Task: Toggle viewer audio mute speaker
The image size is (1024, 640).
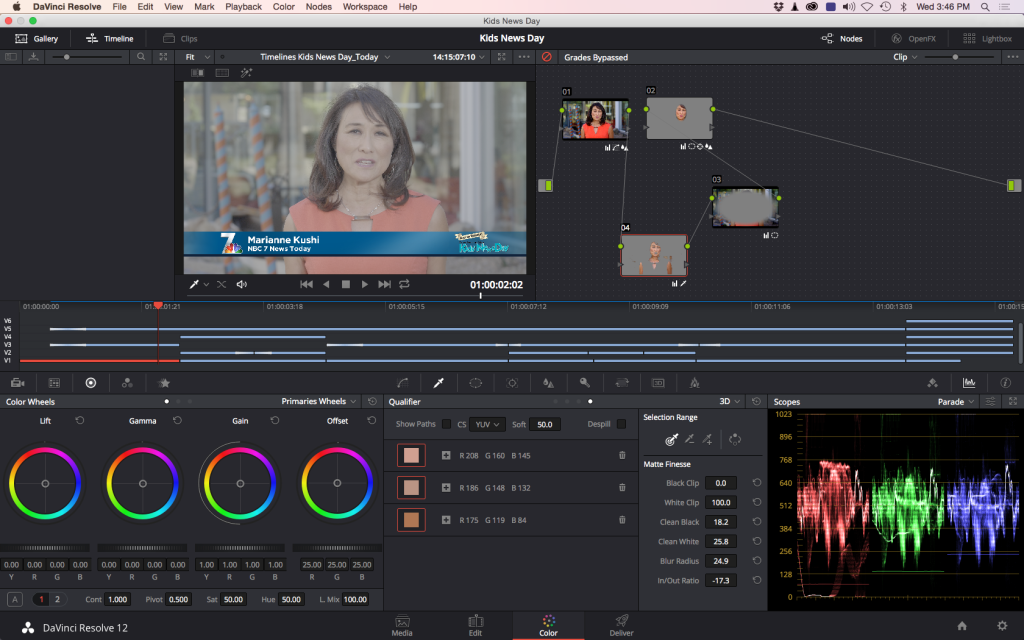Action: [x=242, y=284]
